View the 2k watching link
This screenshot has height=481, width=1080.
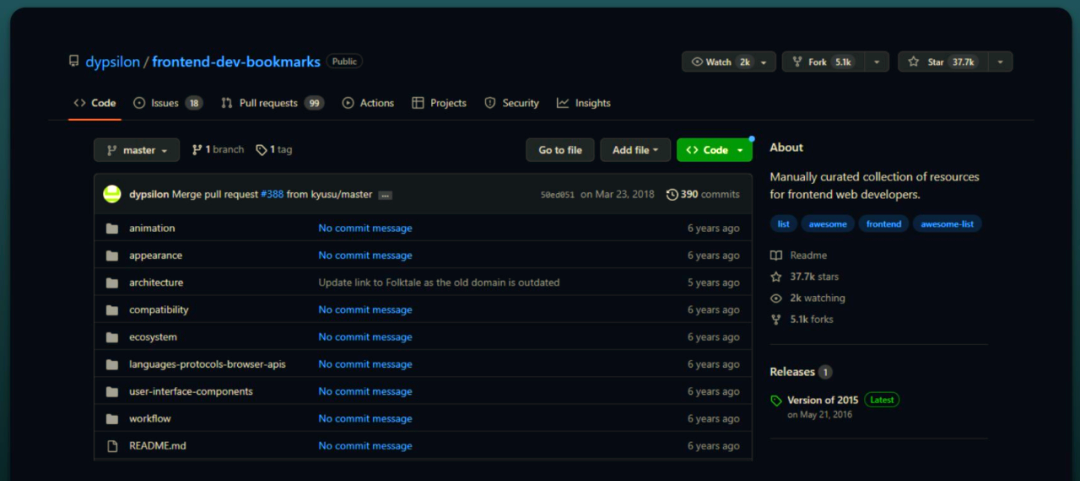click(x=808, y=298)
